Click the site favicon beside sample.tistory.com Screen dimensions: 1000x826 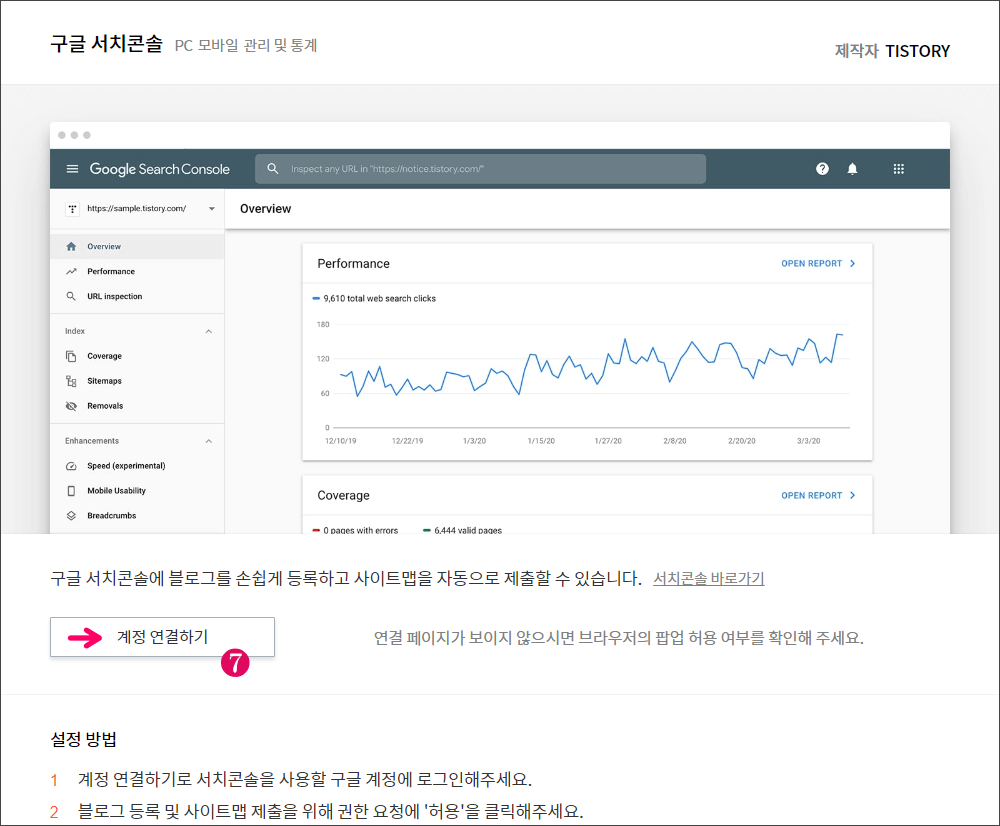click(72, 209)
